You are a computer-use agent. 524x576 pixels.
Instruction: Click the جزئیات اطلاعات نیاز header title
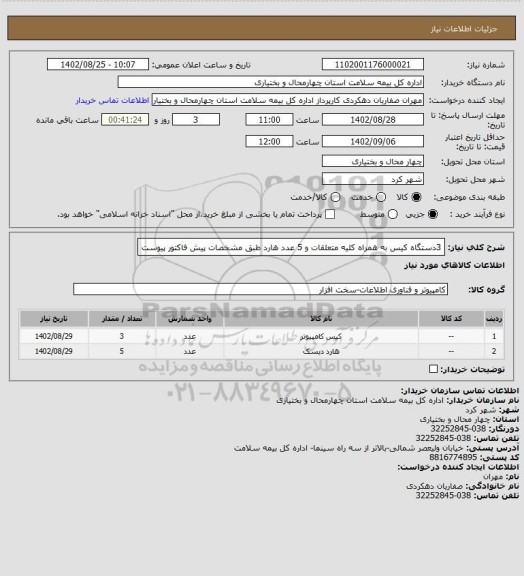[463, 29]
